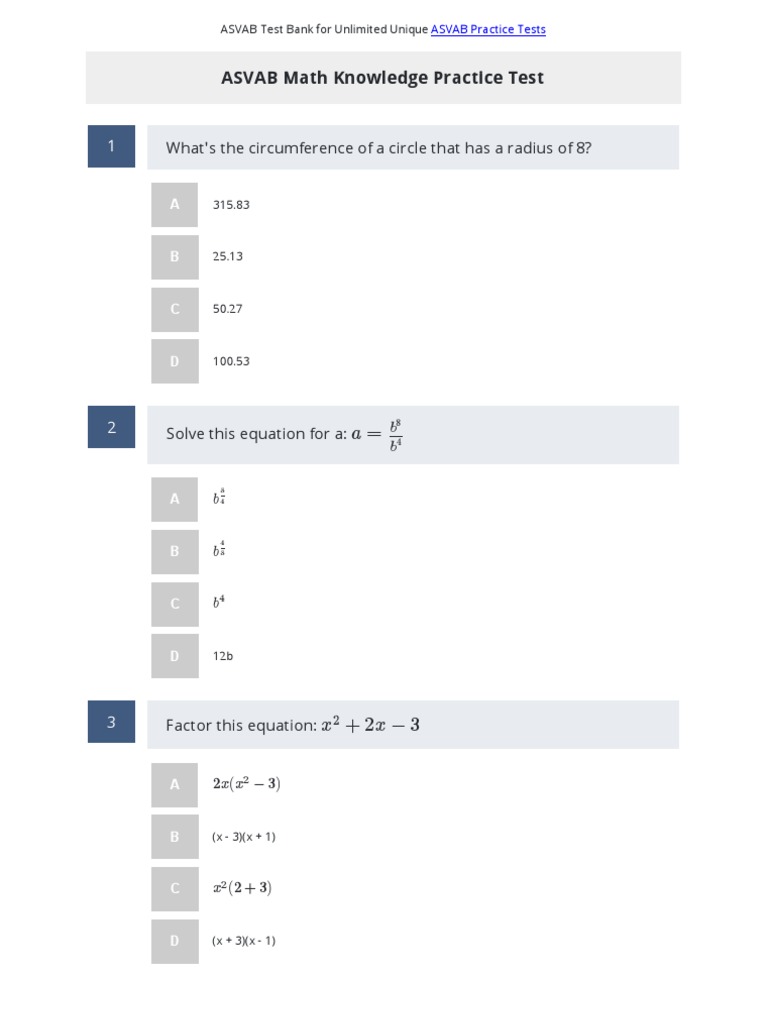This screenshot has height=1024, width=768.
Task: Click question number 3 badge
Action: 111,722
